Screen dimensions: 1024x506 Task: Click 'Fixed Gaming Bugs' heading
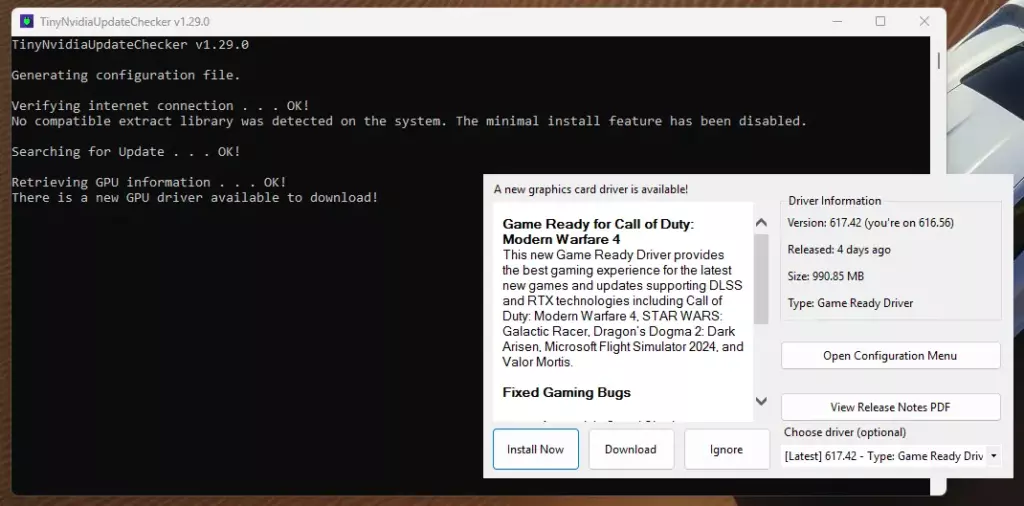[566, 392]
